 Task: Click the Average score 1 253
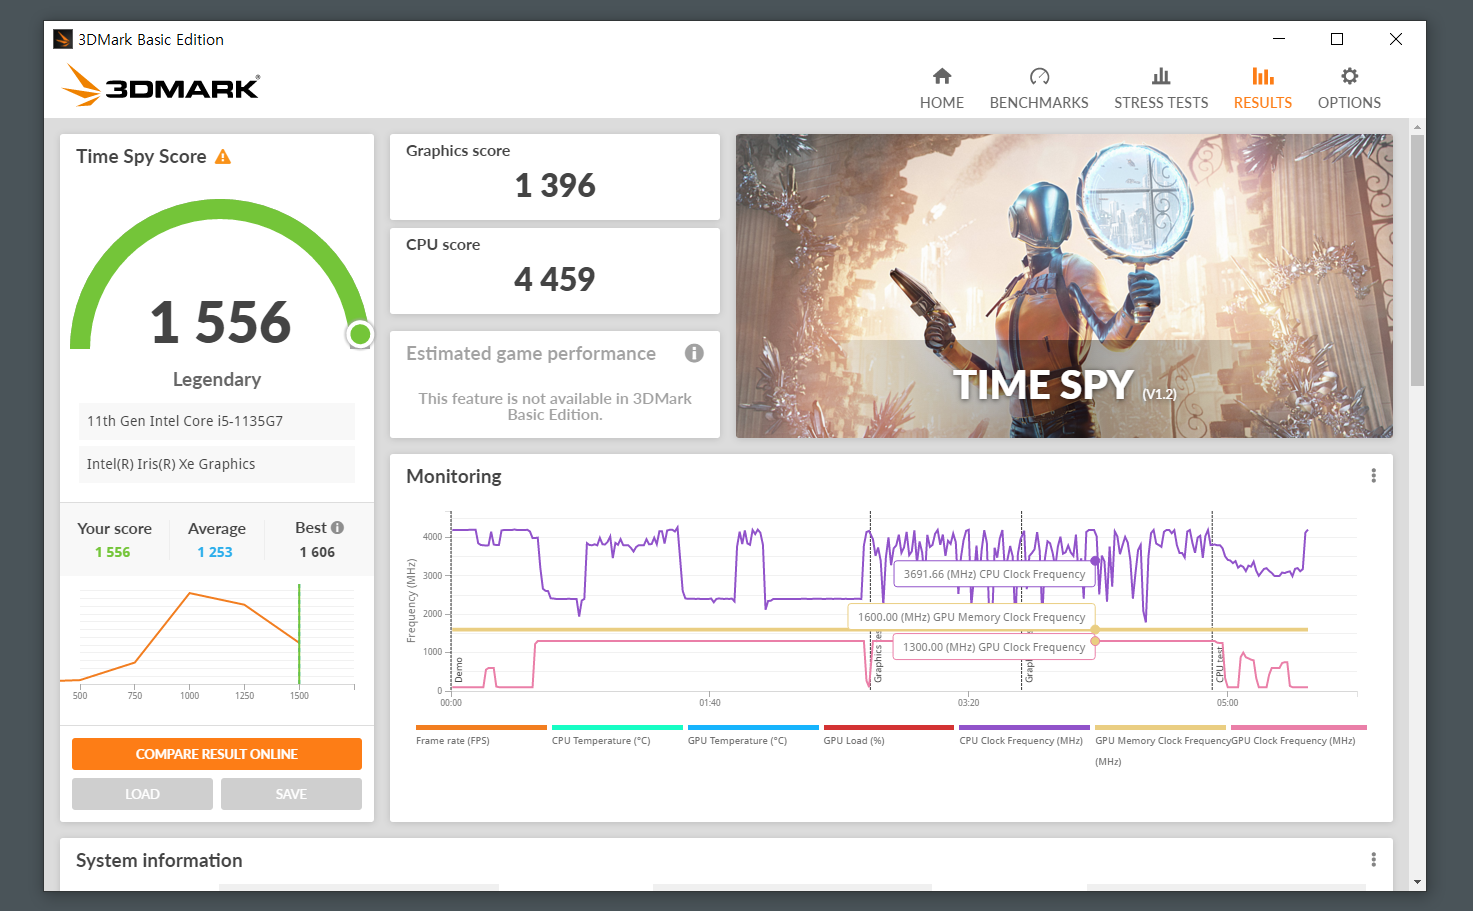point(215,552)
